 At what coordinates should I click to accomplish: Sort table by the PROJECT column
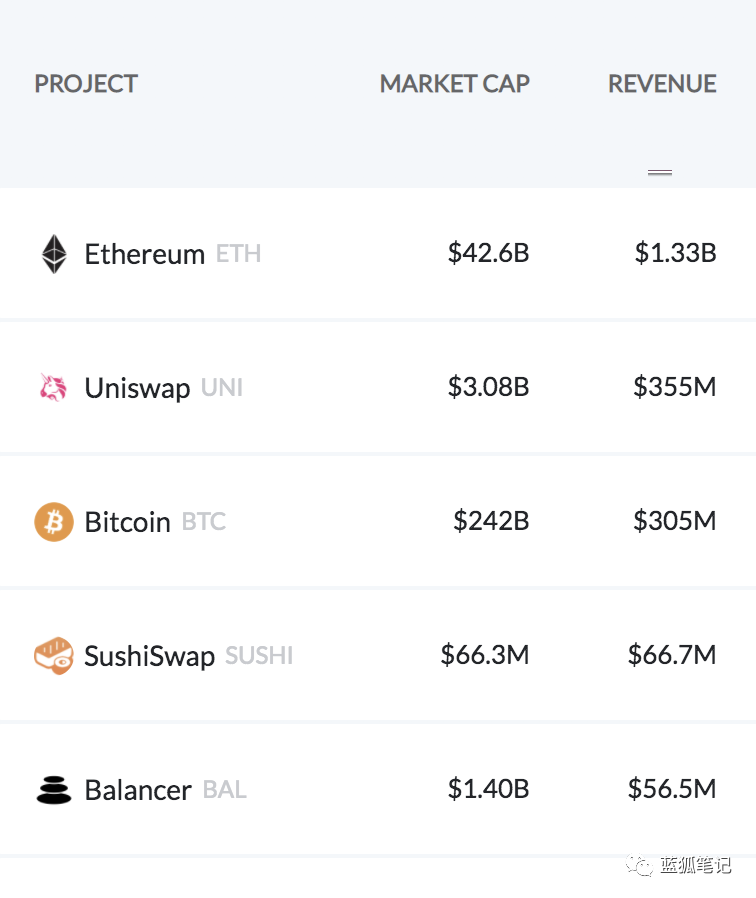coord(86,84)
